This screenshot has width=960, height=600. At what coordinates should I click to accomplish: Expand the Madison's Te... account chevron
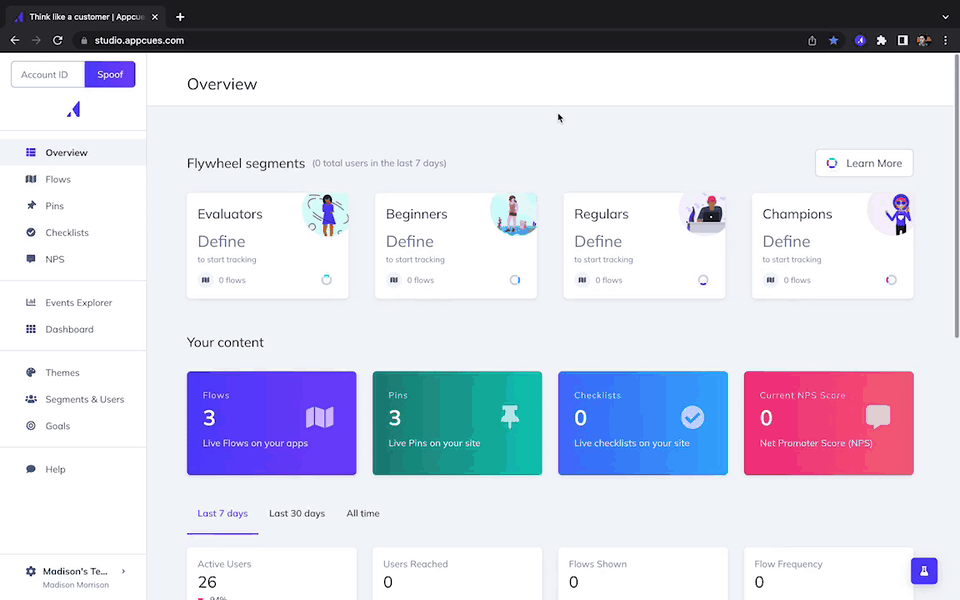point(123,571)
